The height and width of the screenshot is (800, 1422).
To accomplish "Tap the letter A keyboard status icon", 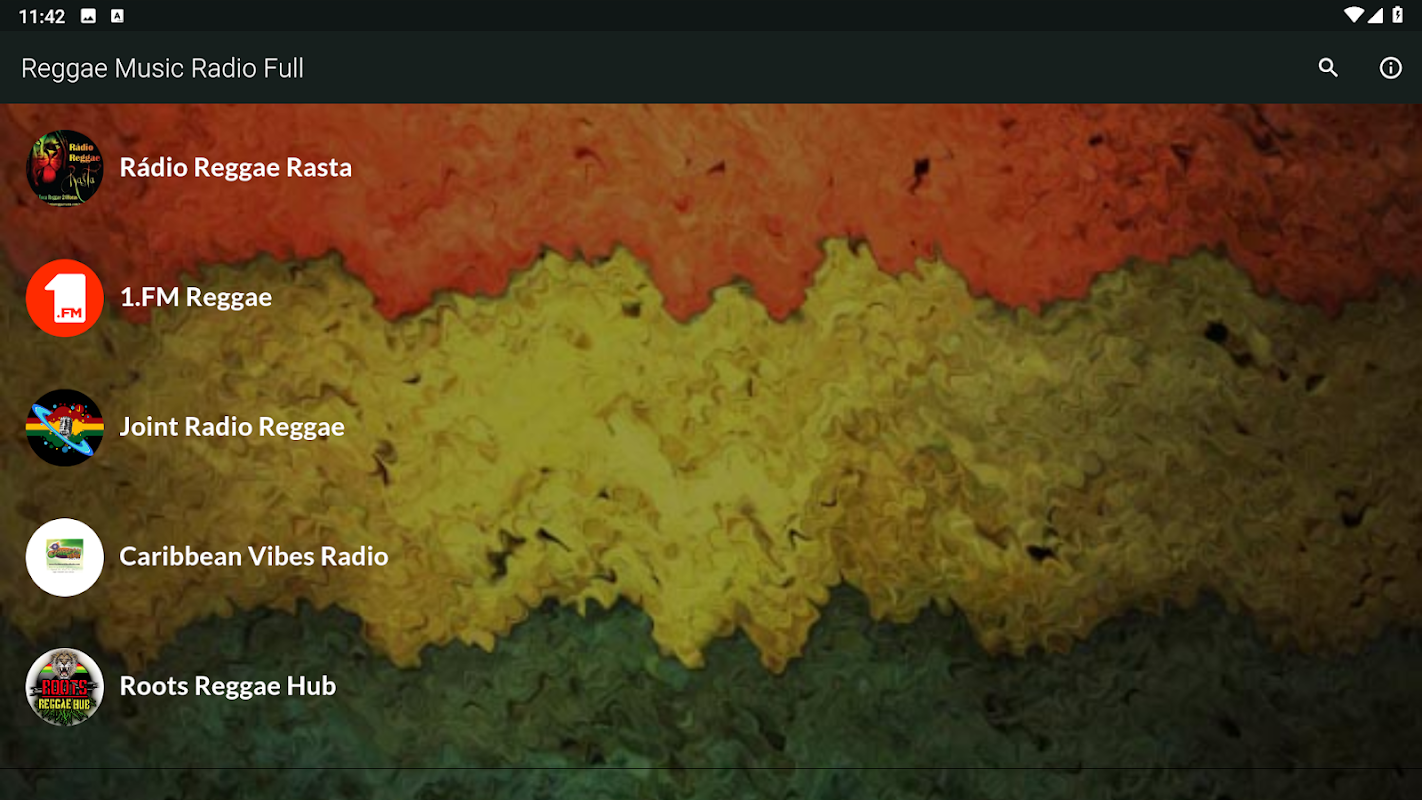I will (118, 16).
